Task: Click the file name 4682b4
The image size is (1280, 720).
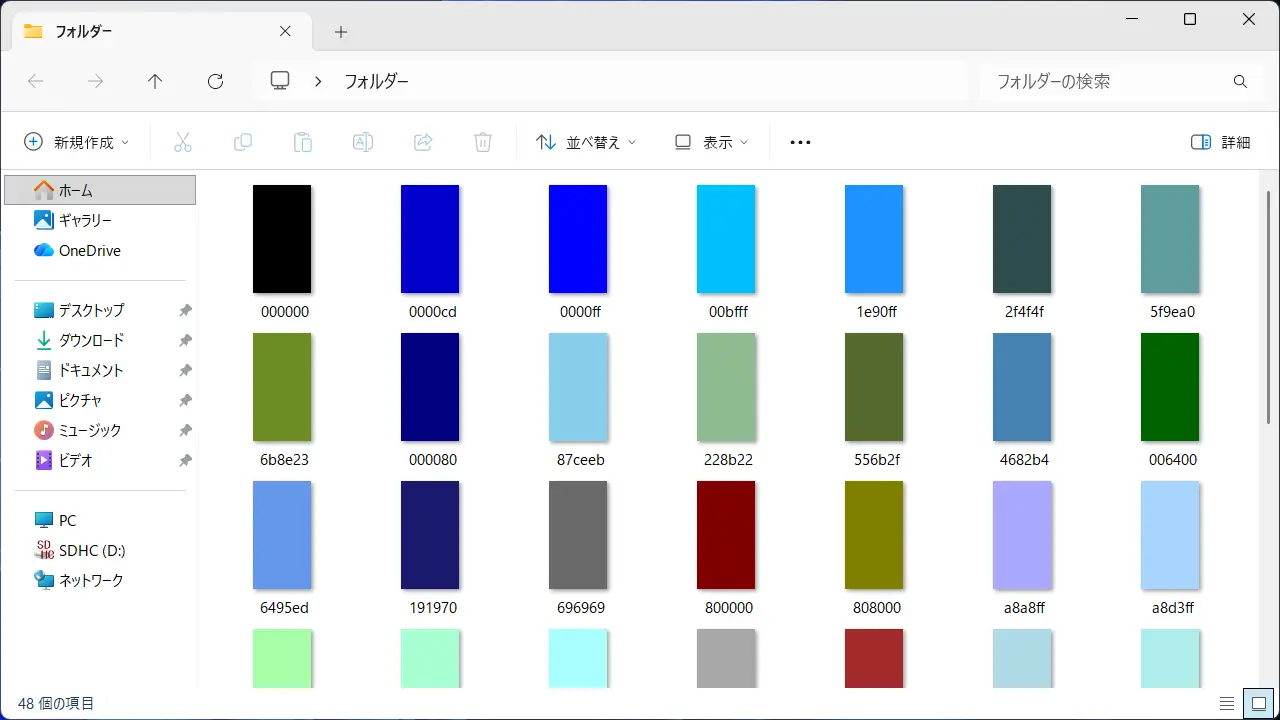Action: coord(1025,460)
